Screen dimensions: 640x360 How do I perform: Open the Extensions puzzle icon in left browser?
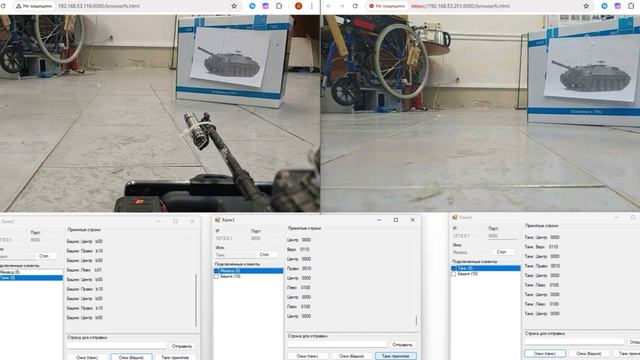tap(279, 6)
